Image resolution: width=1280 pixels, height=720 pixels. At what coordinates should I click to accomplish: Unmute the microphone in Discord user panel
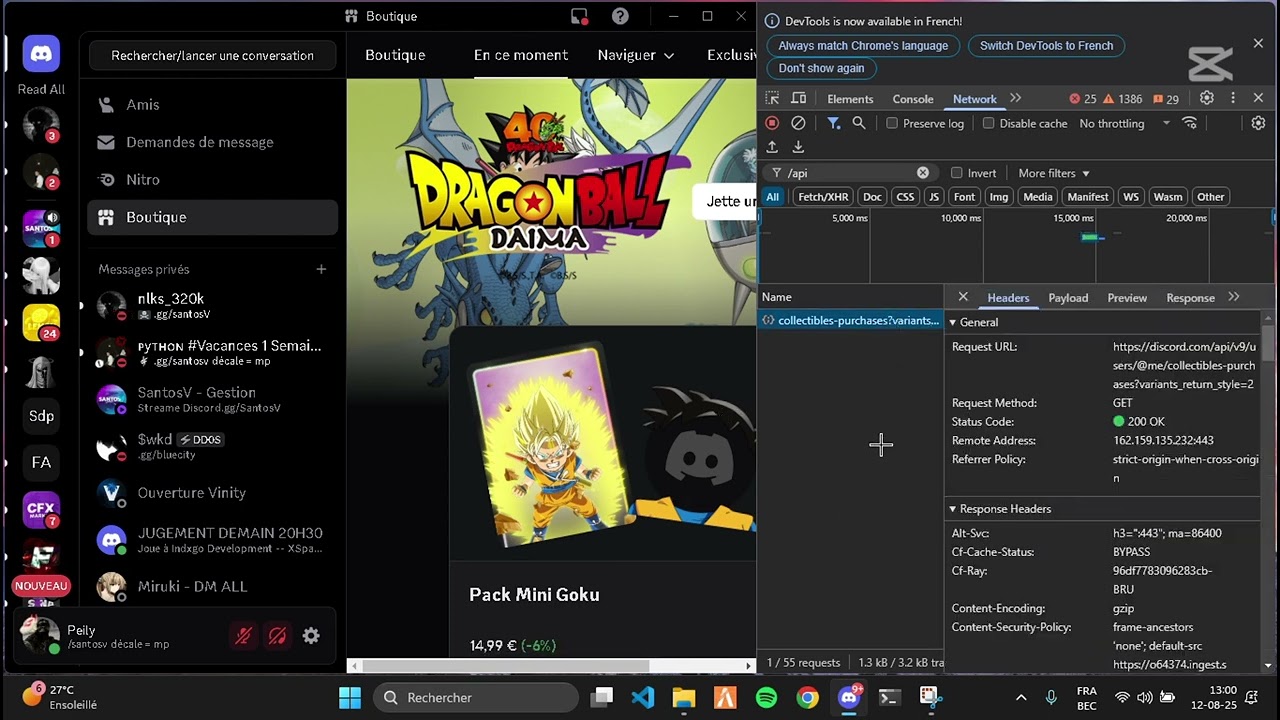click(x=243, y=636)
